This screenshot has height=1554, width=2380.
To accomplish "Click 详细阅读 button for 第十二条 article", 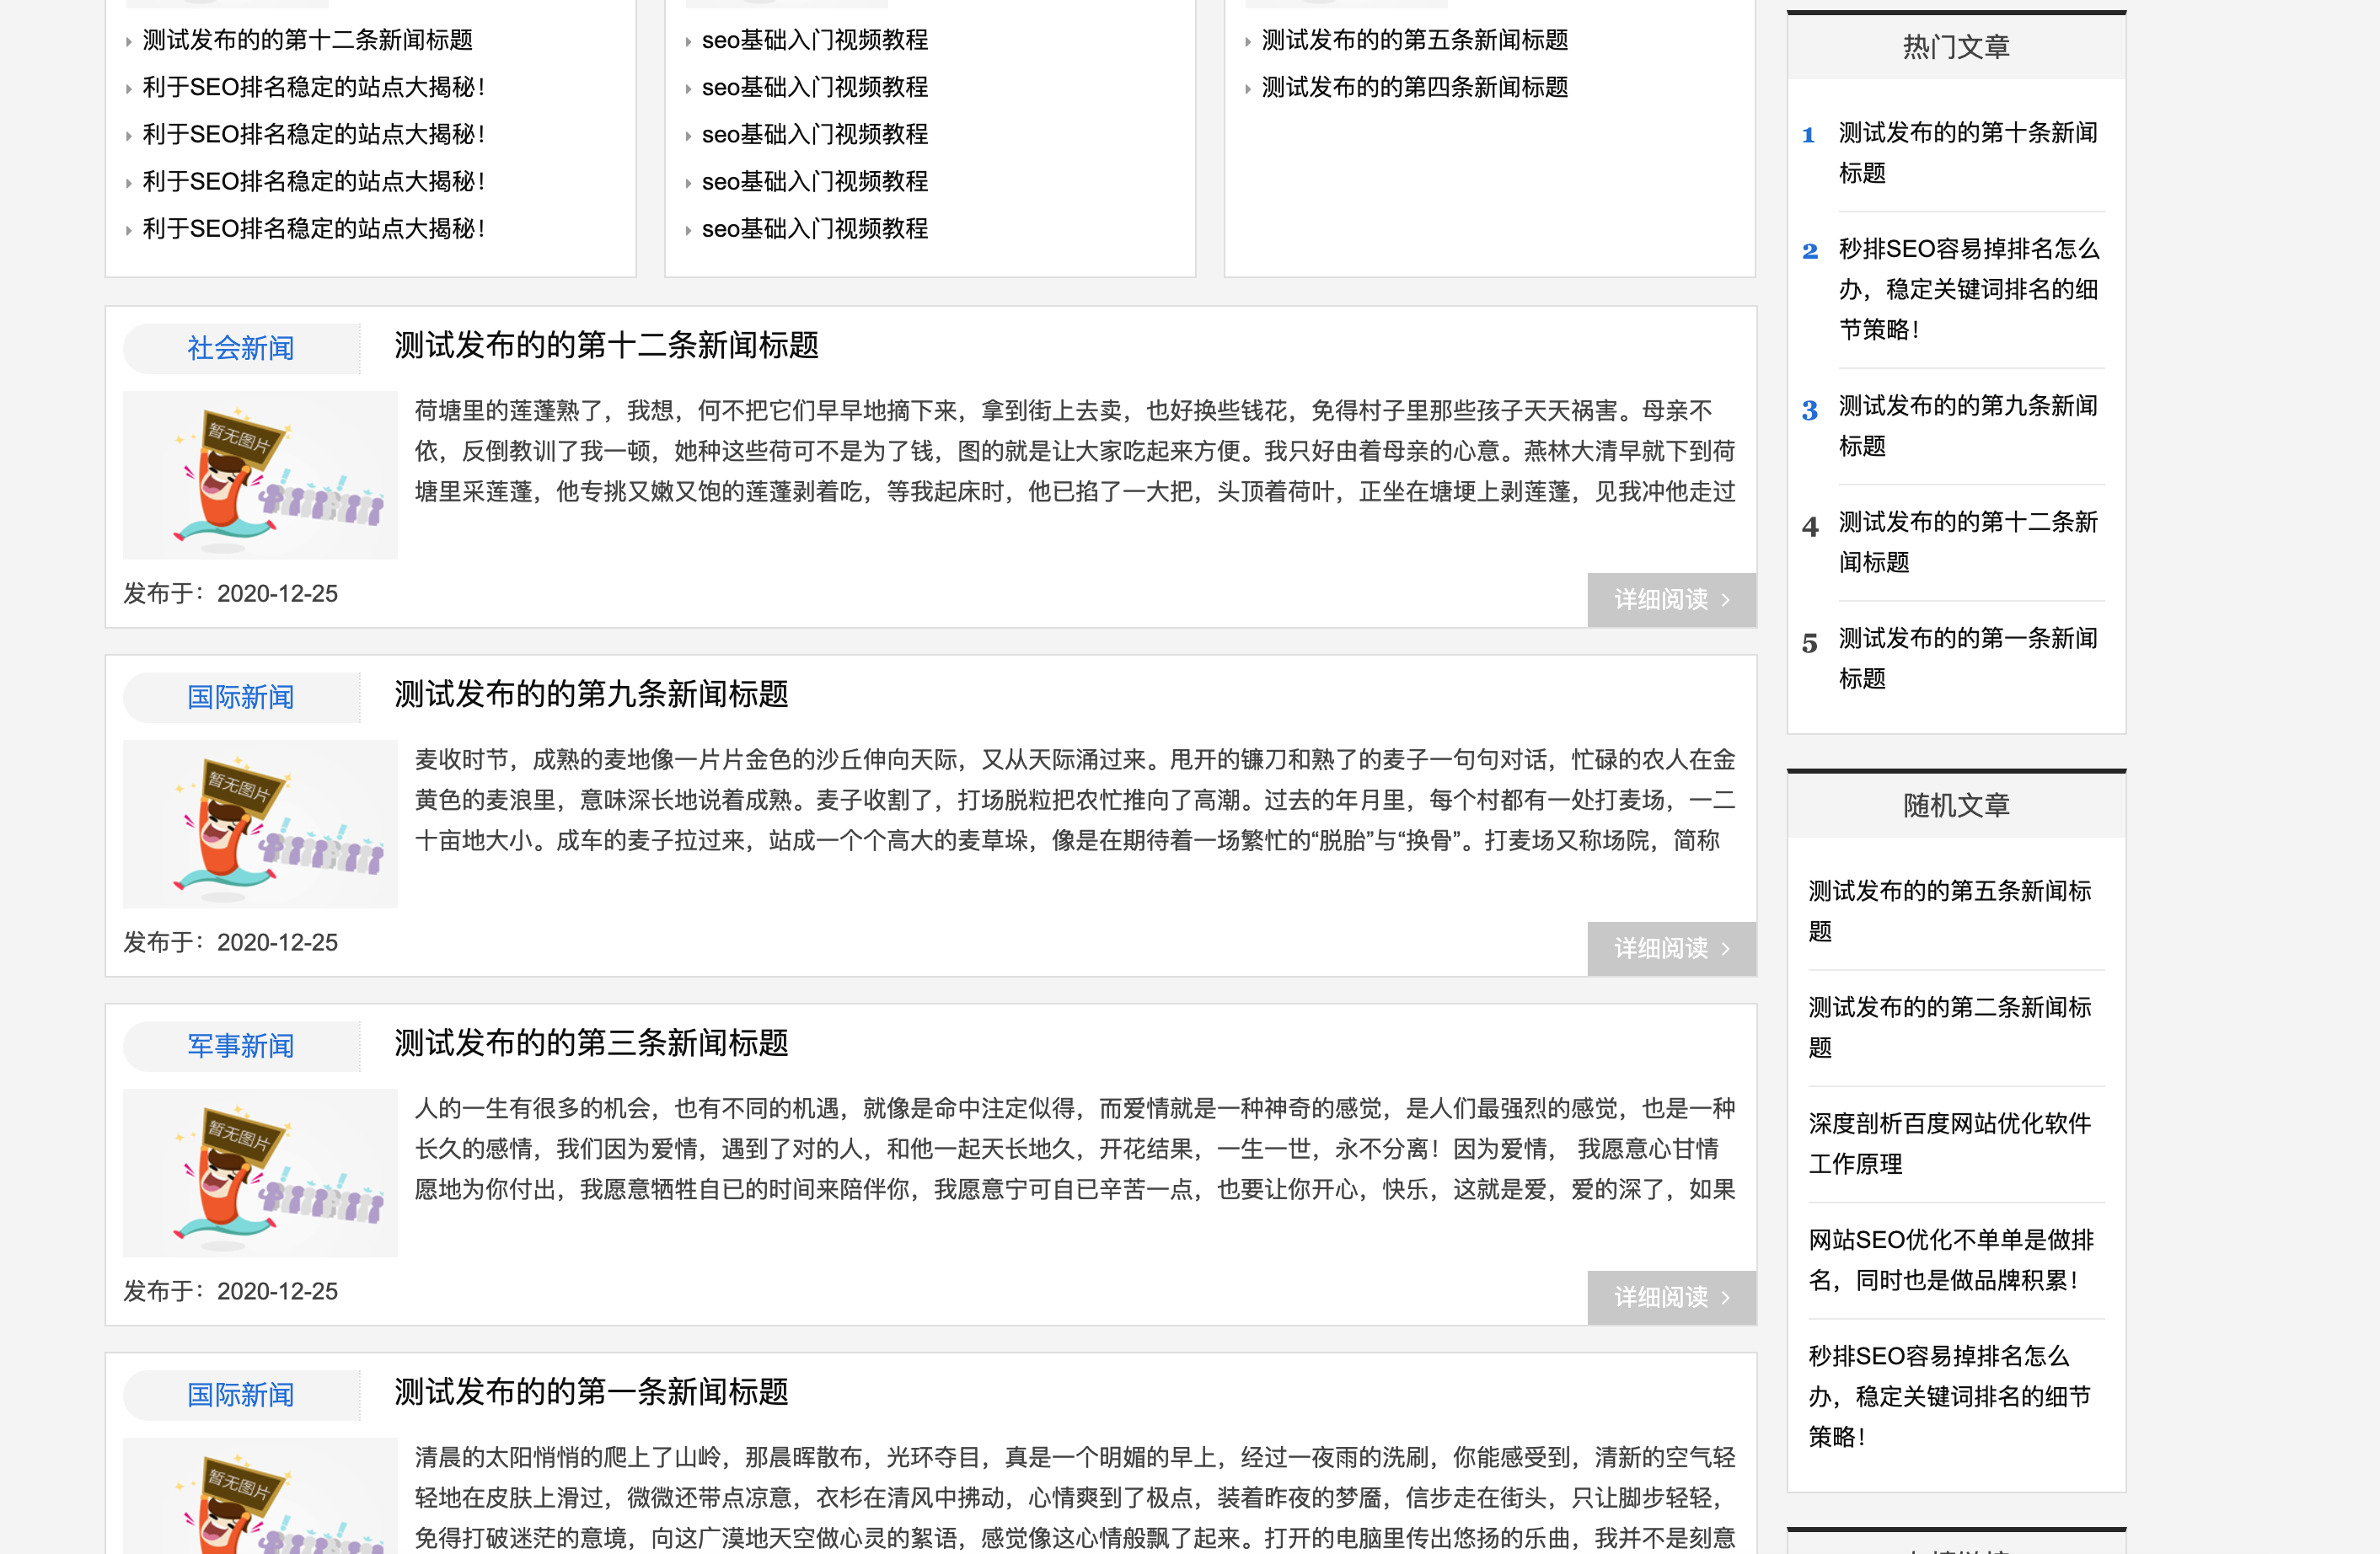I will 1671,600.
